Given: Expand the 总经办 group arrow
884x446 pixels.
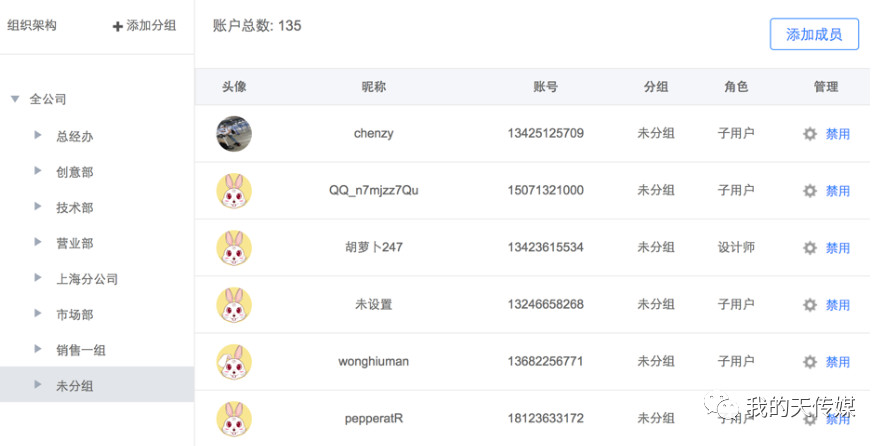Looking at the screenshot, I should click(38, 135).
